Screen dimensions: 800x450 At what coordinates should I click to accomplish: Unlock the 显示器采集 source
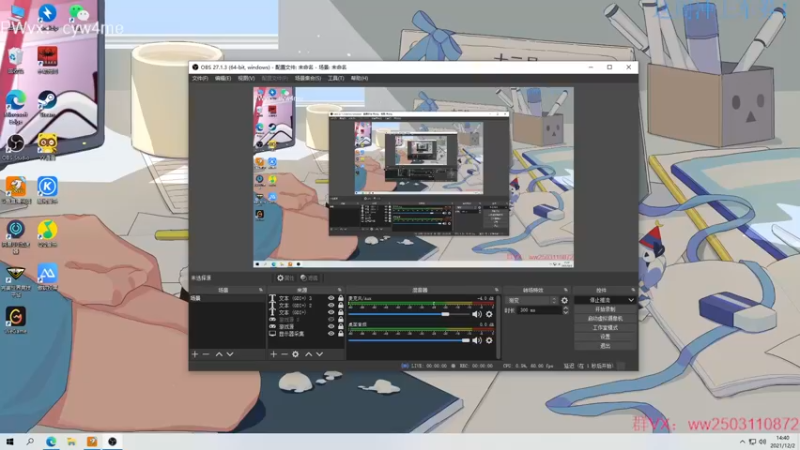click(341, 334)
